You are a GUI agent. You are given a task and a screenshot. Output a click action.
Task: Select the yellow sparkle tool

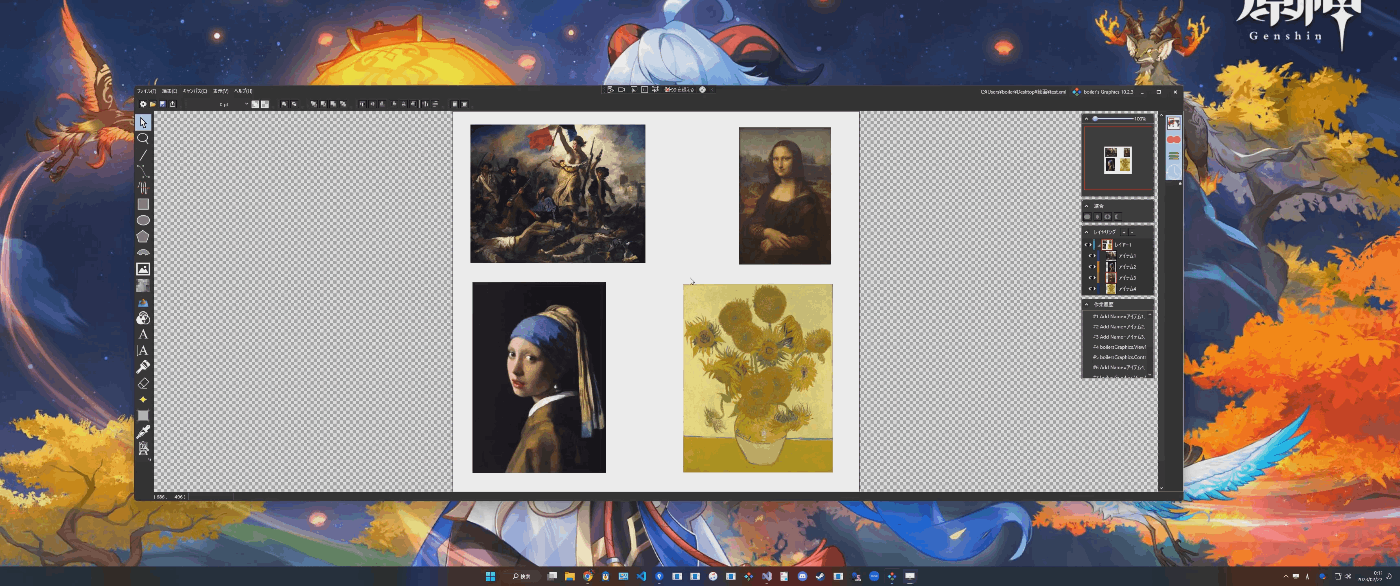click(x=143, y=399)
